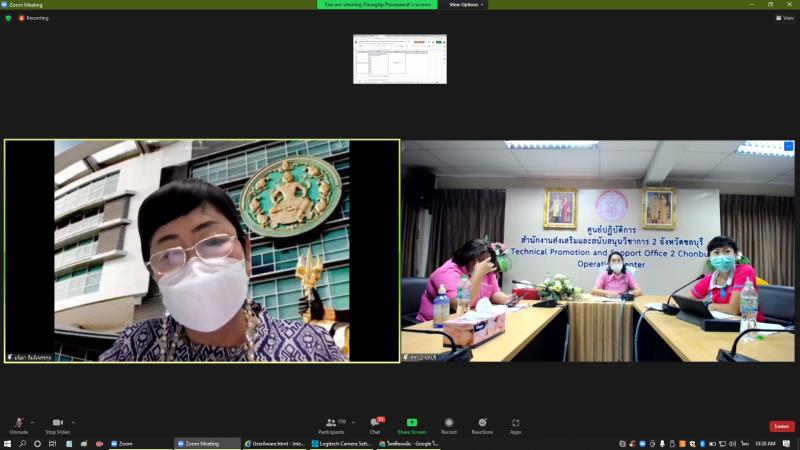Open audio options arrow beside Unmute
Screen dimensions: 800x450
coord(33,422)
